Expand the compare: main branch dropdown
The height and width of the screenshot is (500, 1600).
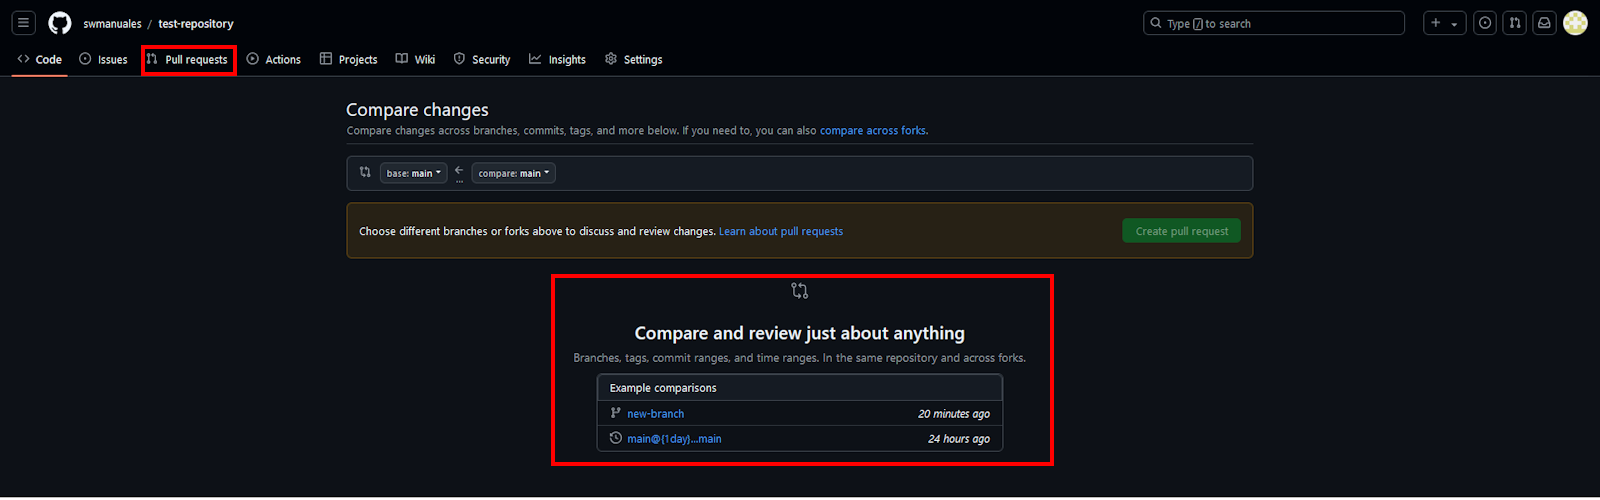(513, 173)
